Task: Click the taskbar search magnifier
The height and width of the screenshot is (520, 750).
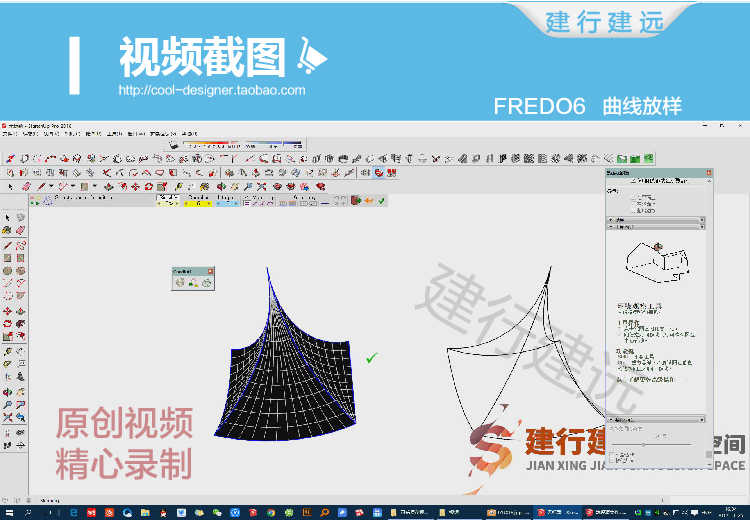Action: 28,513
